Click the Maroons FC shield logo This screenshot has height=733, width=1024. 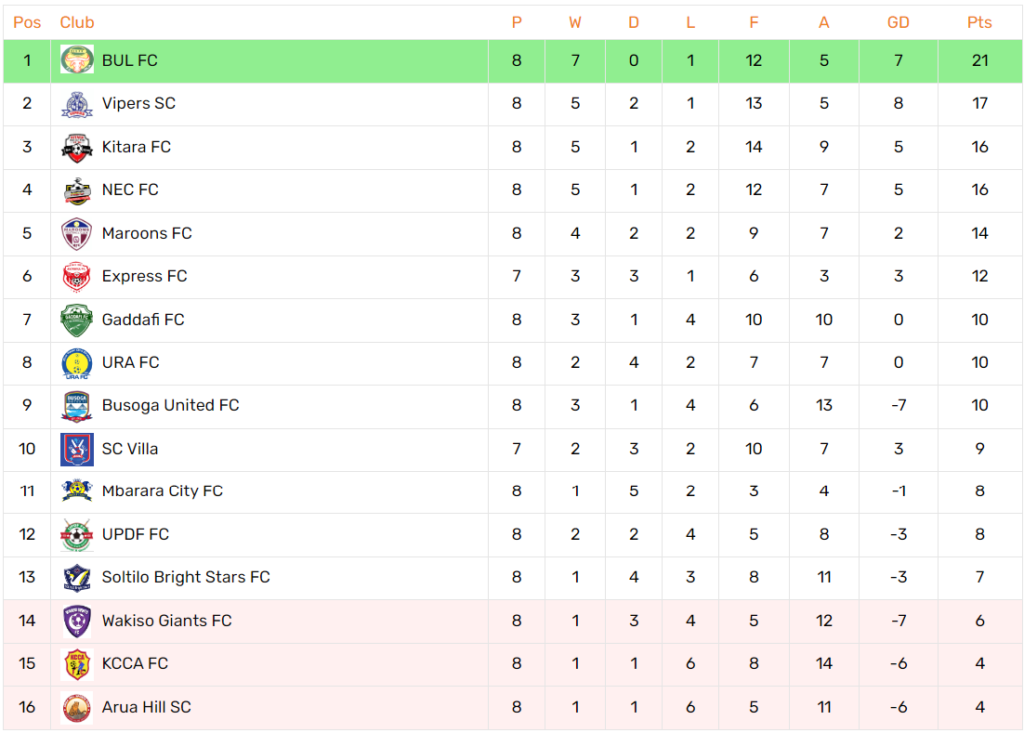click(77, 234)
